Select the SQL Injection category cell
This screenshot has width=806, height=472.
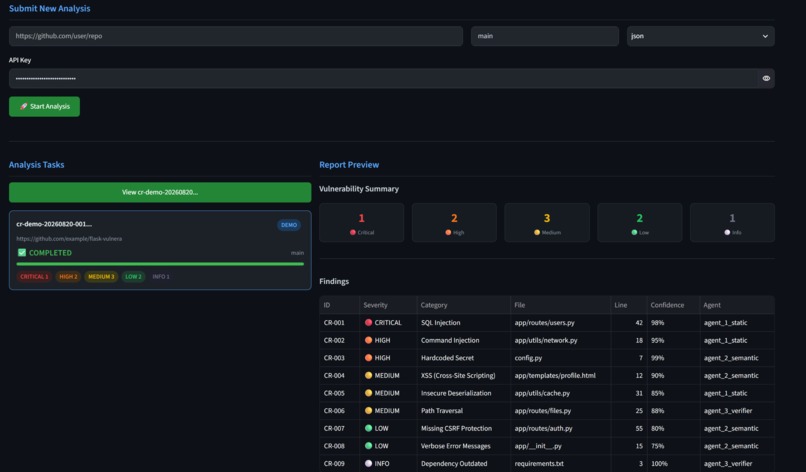click(x=463, y=322)
